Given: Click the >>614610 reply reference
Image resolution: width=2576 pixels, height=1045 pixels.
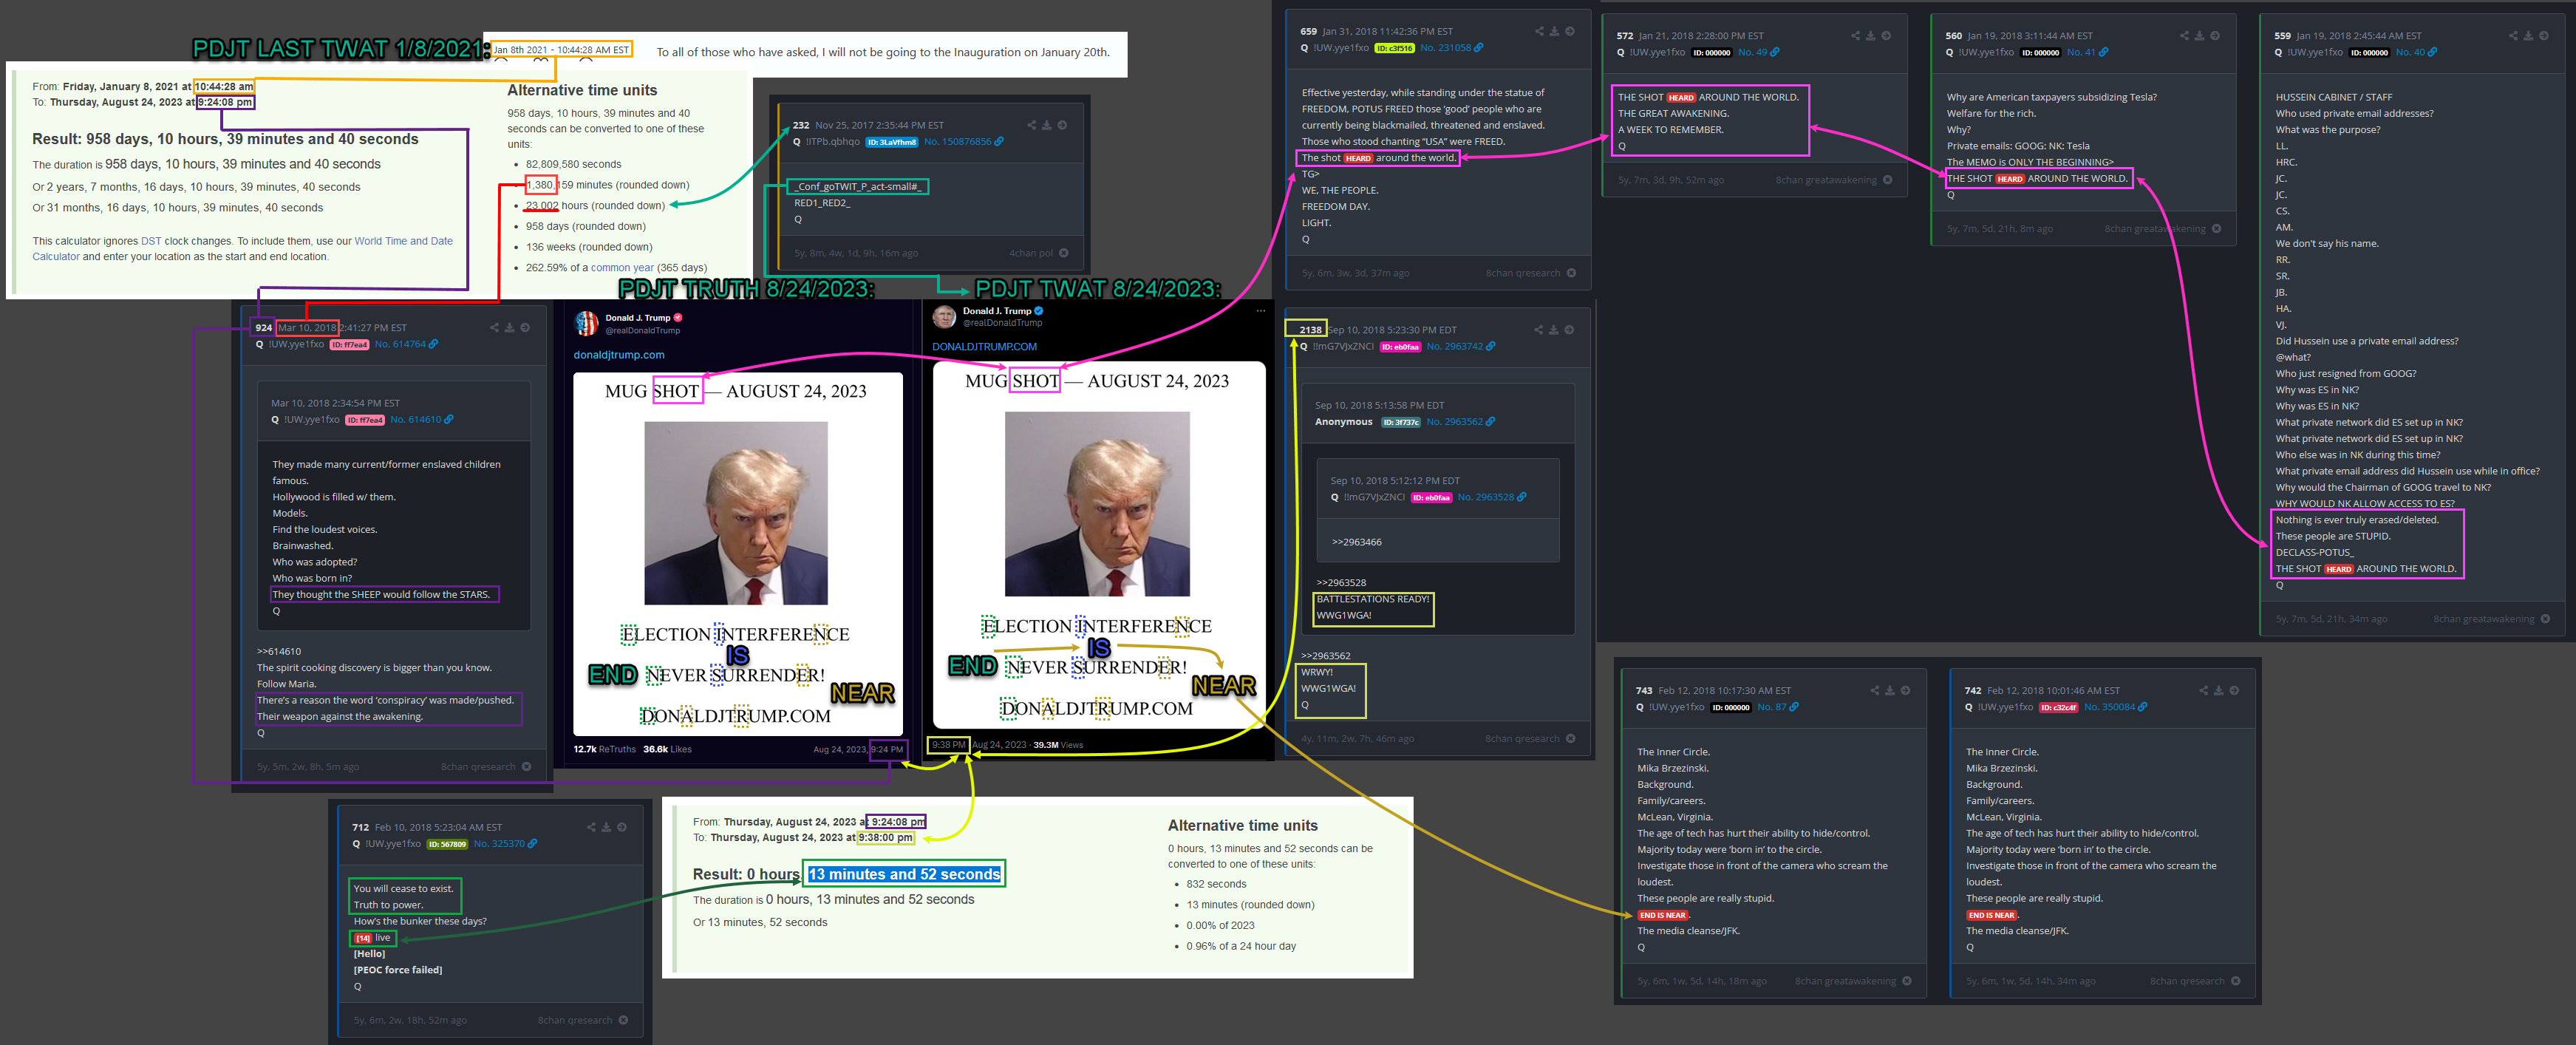Looking at the screenshot, I should coord(279,652).
